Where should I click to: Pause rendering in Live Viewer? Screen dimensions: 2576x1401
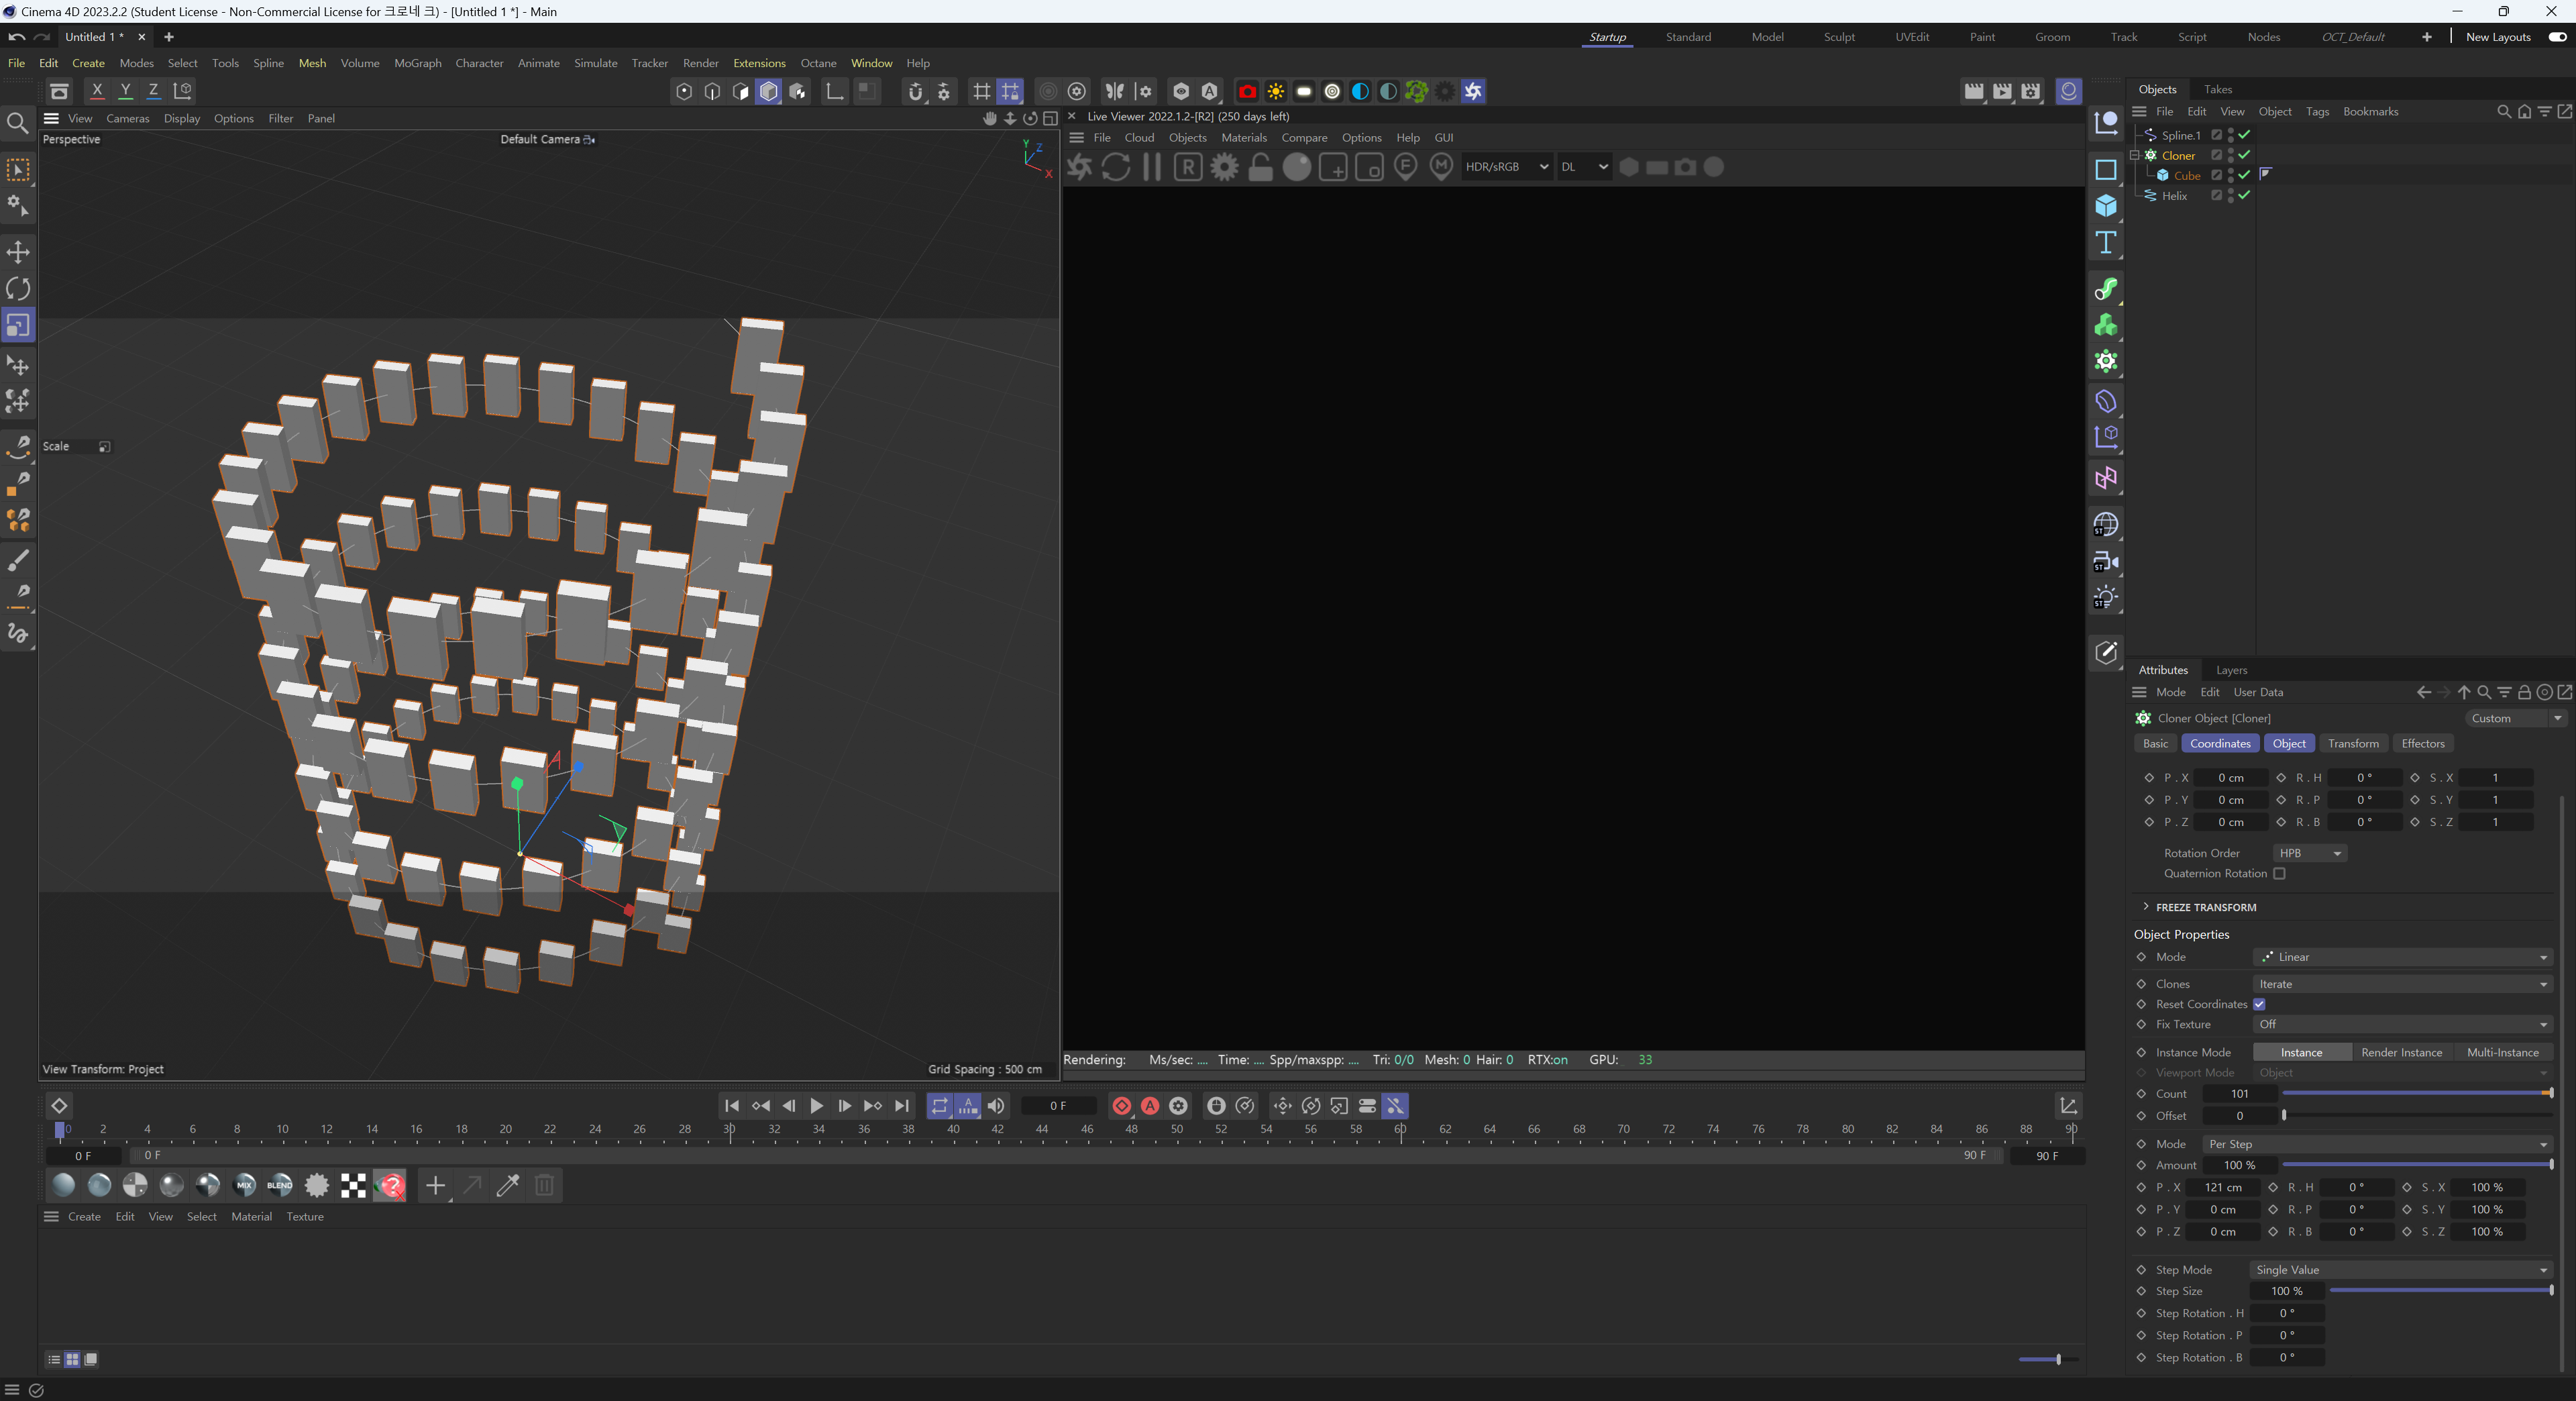coord(1152,167)
